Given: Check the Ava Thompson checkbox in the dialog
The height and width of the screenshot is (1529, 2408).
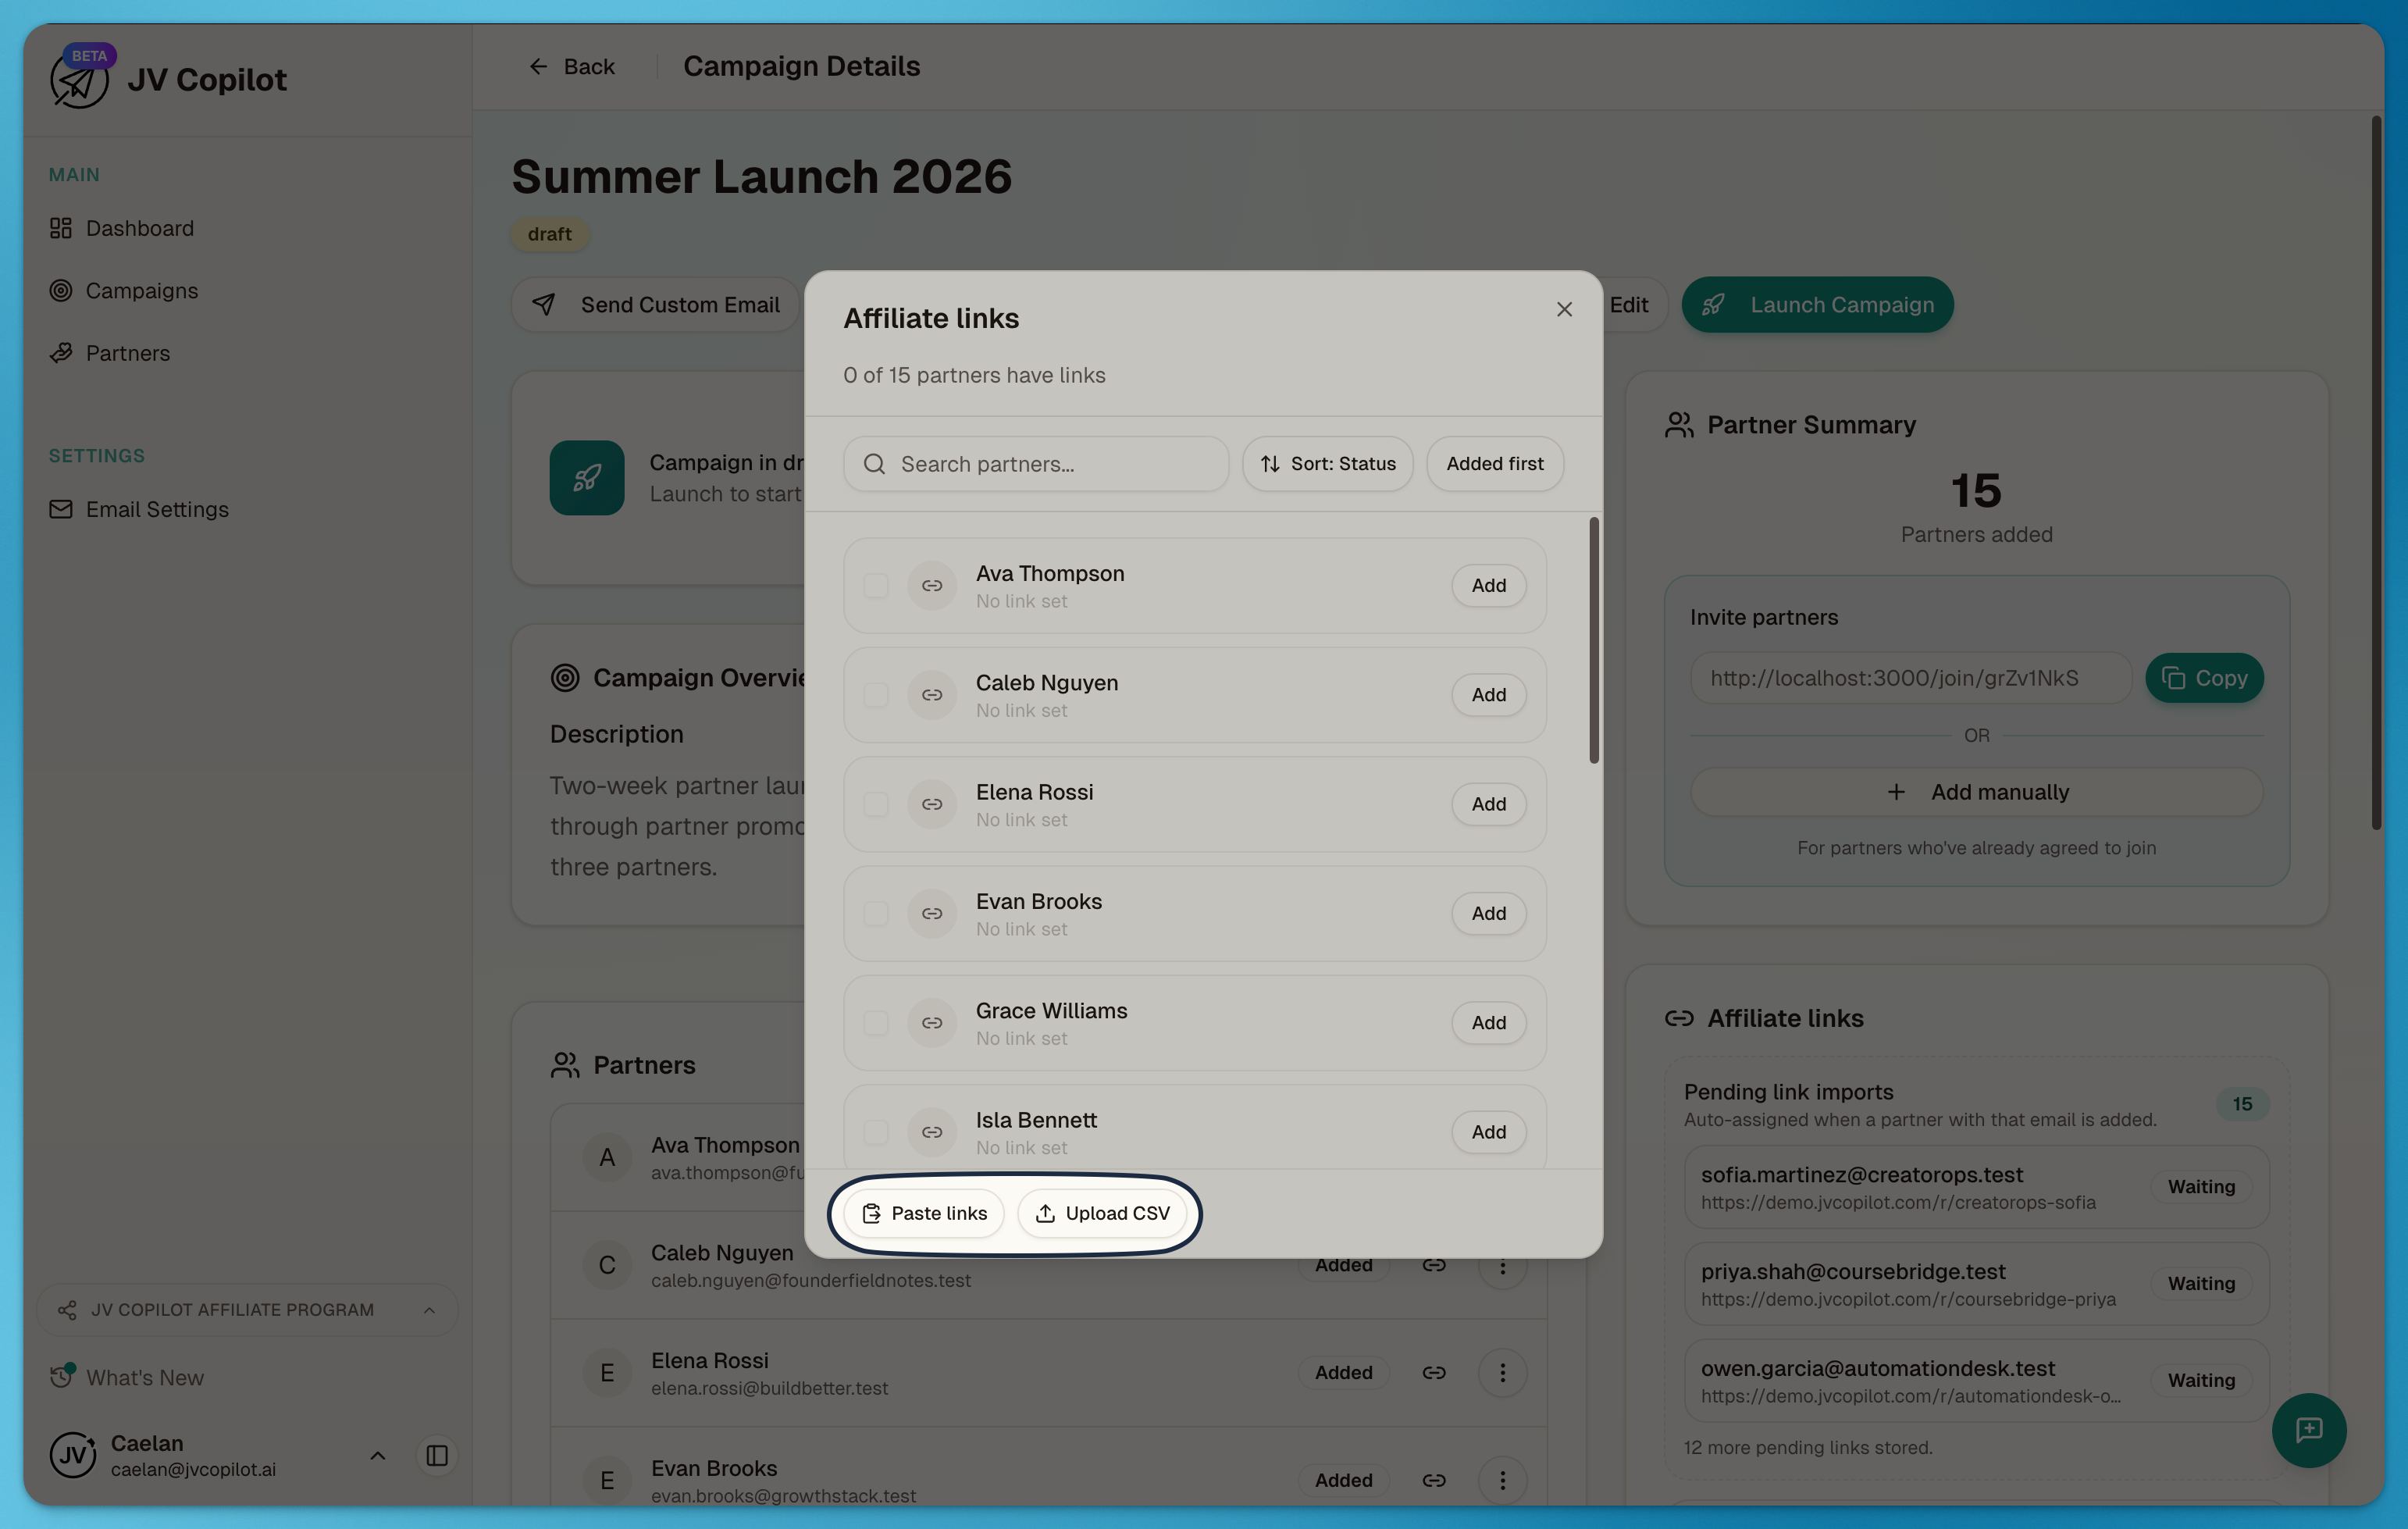Looking at the screenshot, I should 876,586.
